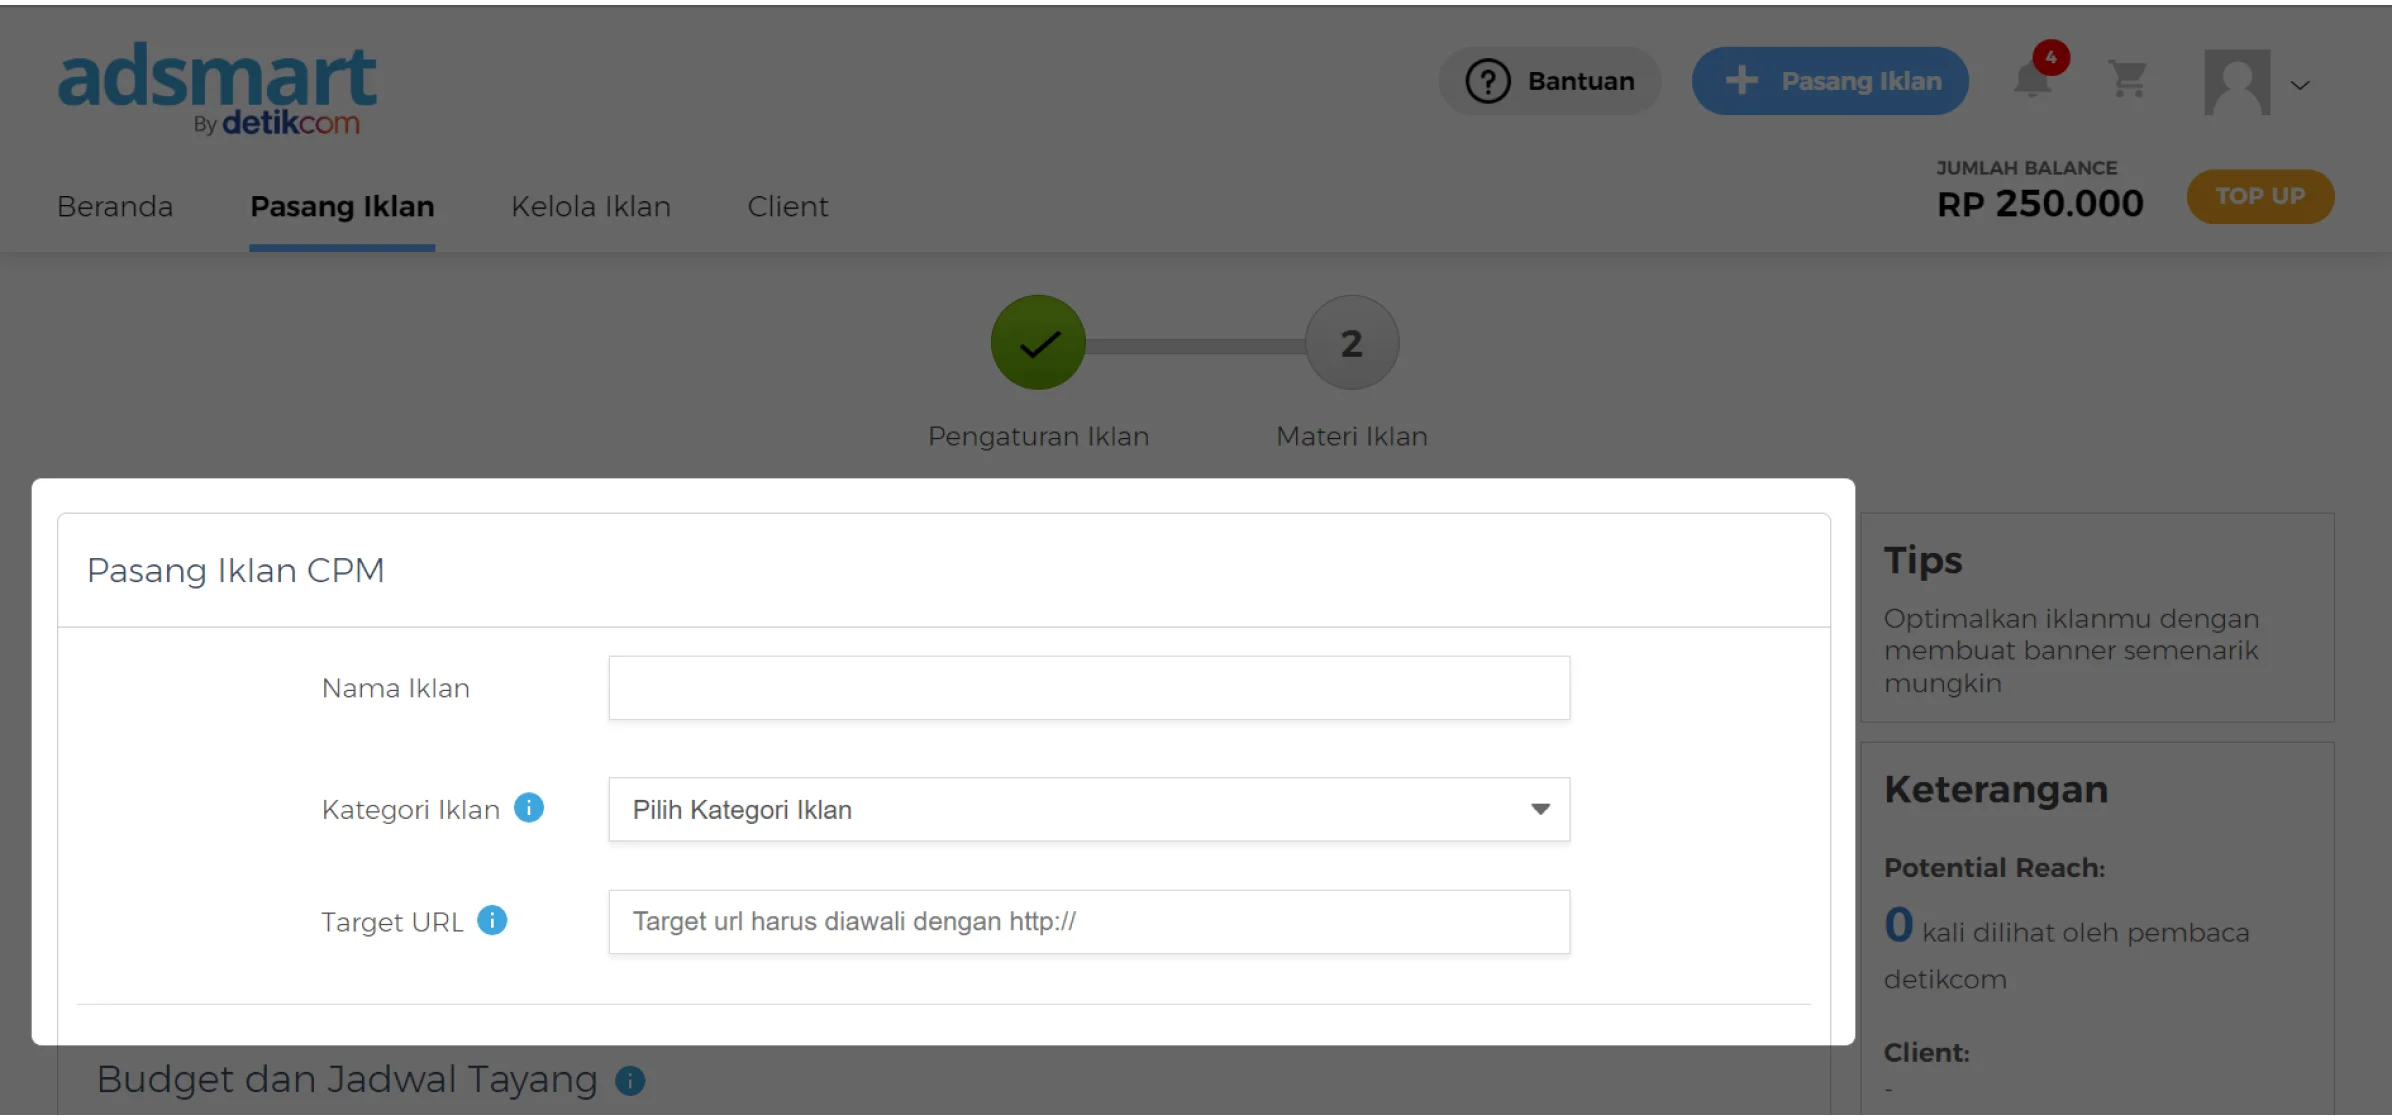Click the Target URL input field

click(x=1088, y=921)
